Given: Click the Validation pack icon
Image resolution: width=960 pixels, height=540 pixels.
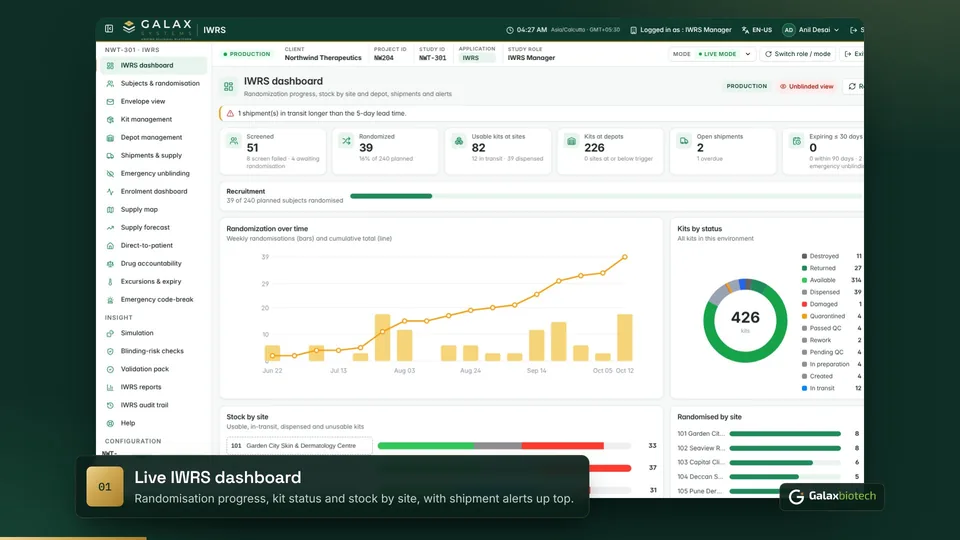Looking at the screenshot, I should point(110,369).
